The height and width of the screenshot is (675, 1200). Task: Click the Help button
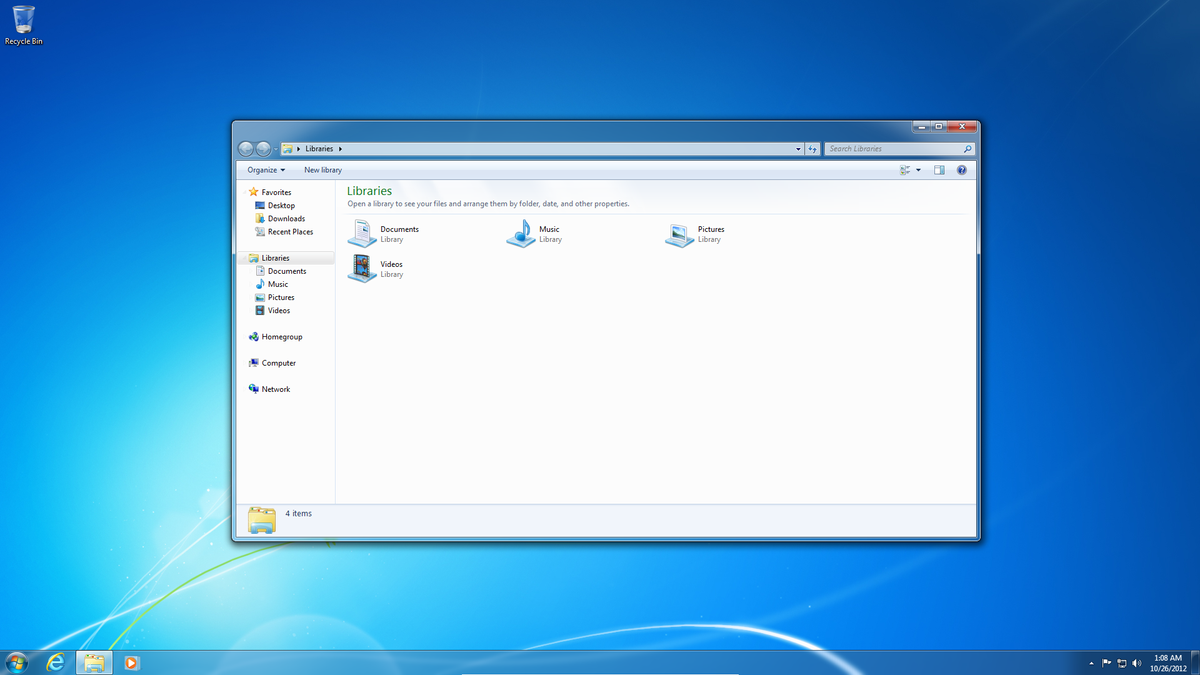pos(961,169)
